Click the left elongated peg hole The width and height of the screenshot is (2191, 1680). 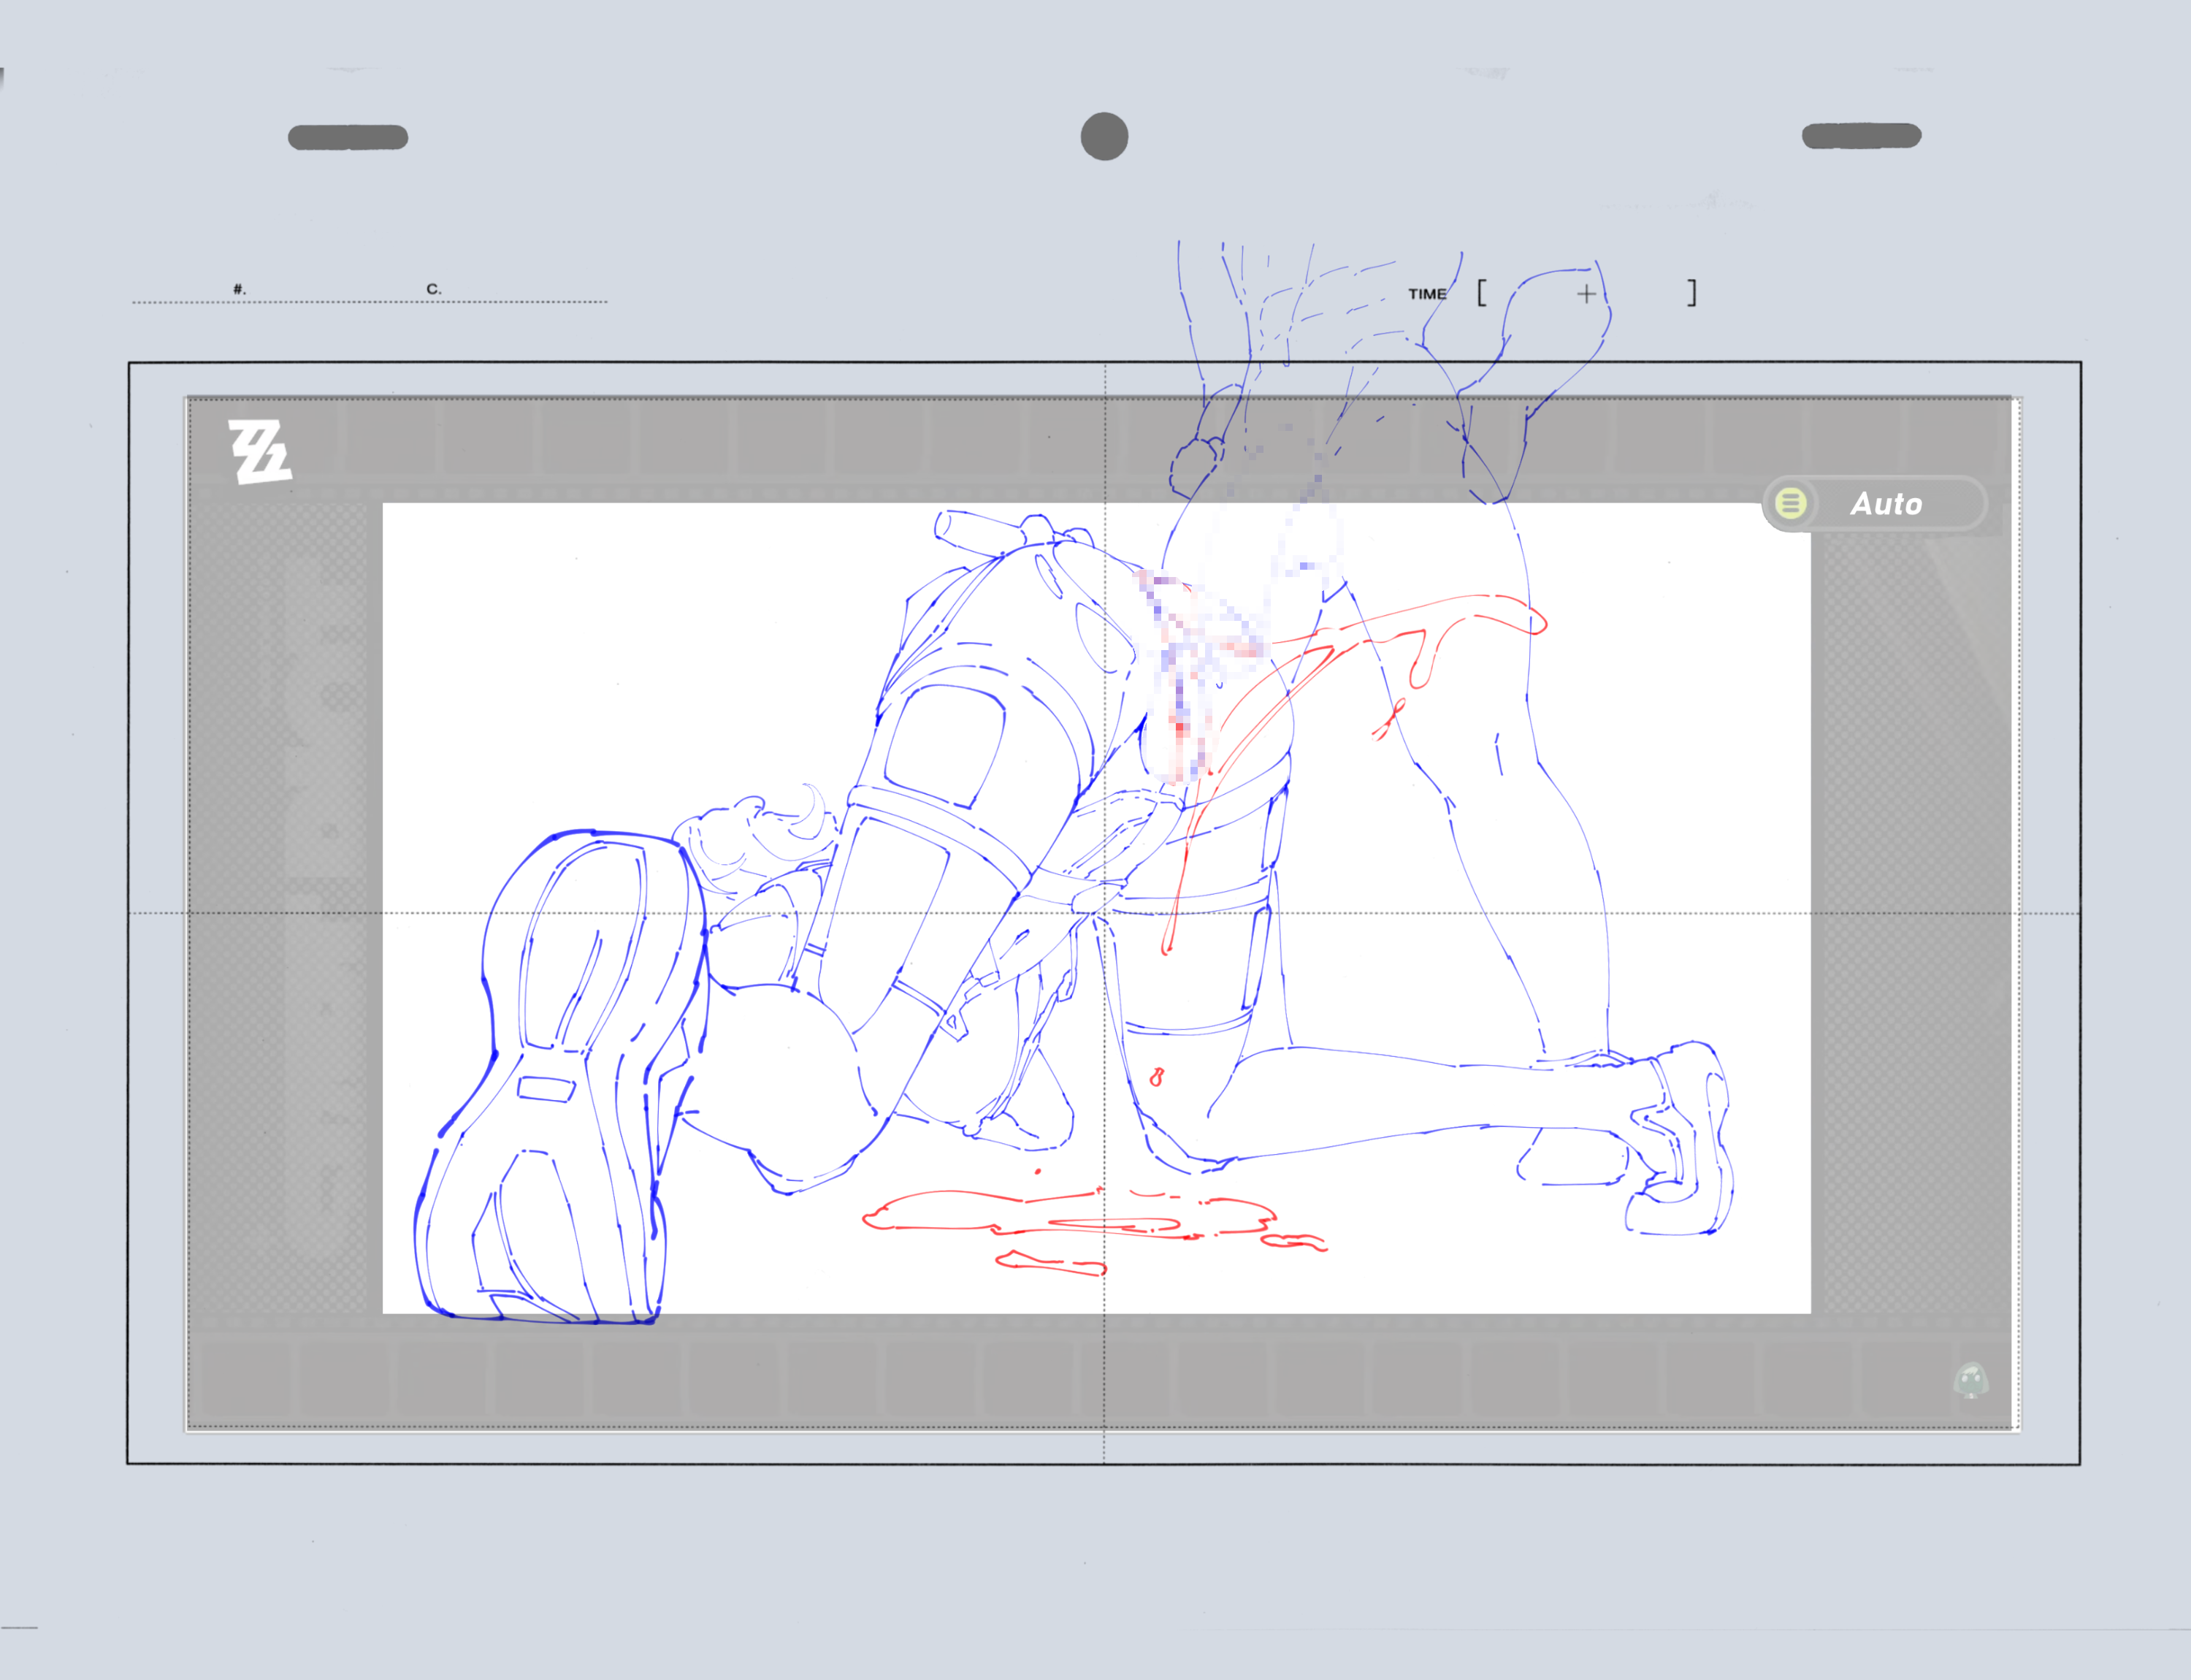point(348,137)
